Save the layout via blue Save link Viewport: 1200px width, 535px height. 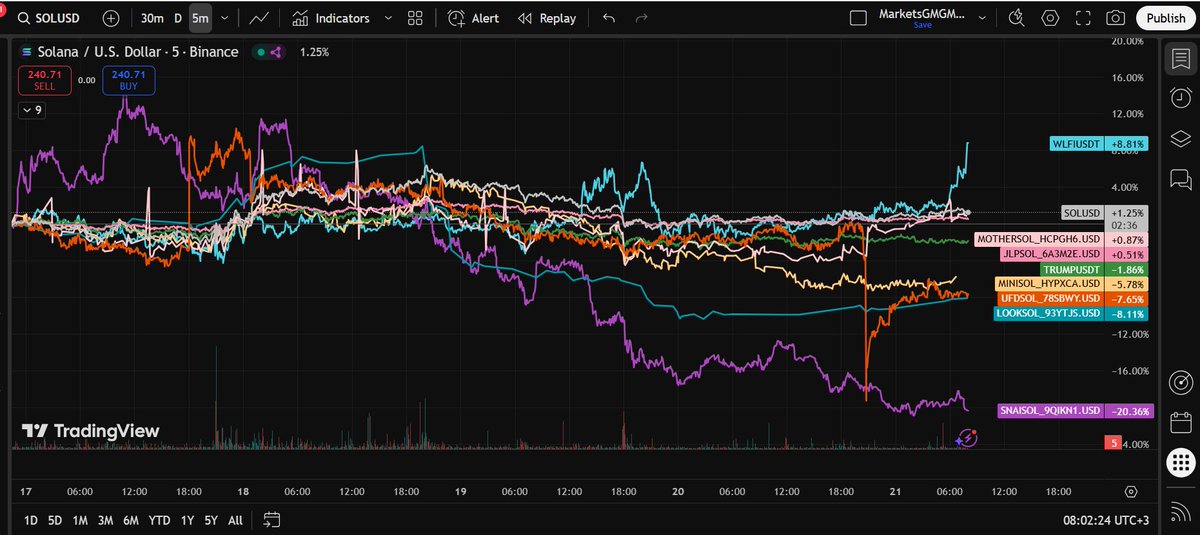click(922, 25)
